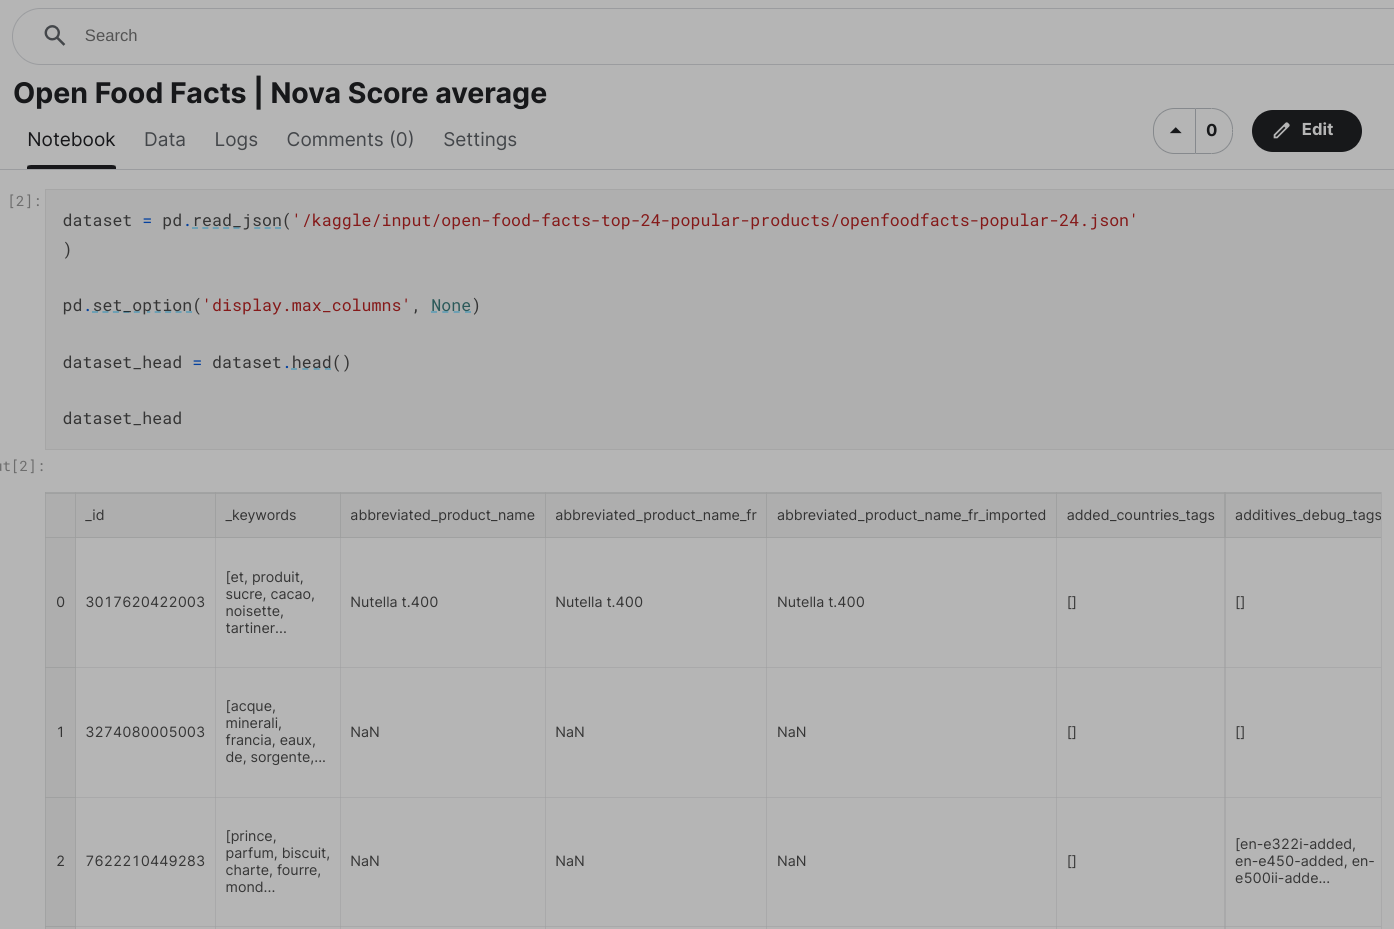Click the read_json code line
Image resolution: width=1394 pixels, height=929 pixels.
(x=600, y=221)
